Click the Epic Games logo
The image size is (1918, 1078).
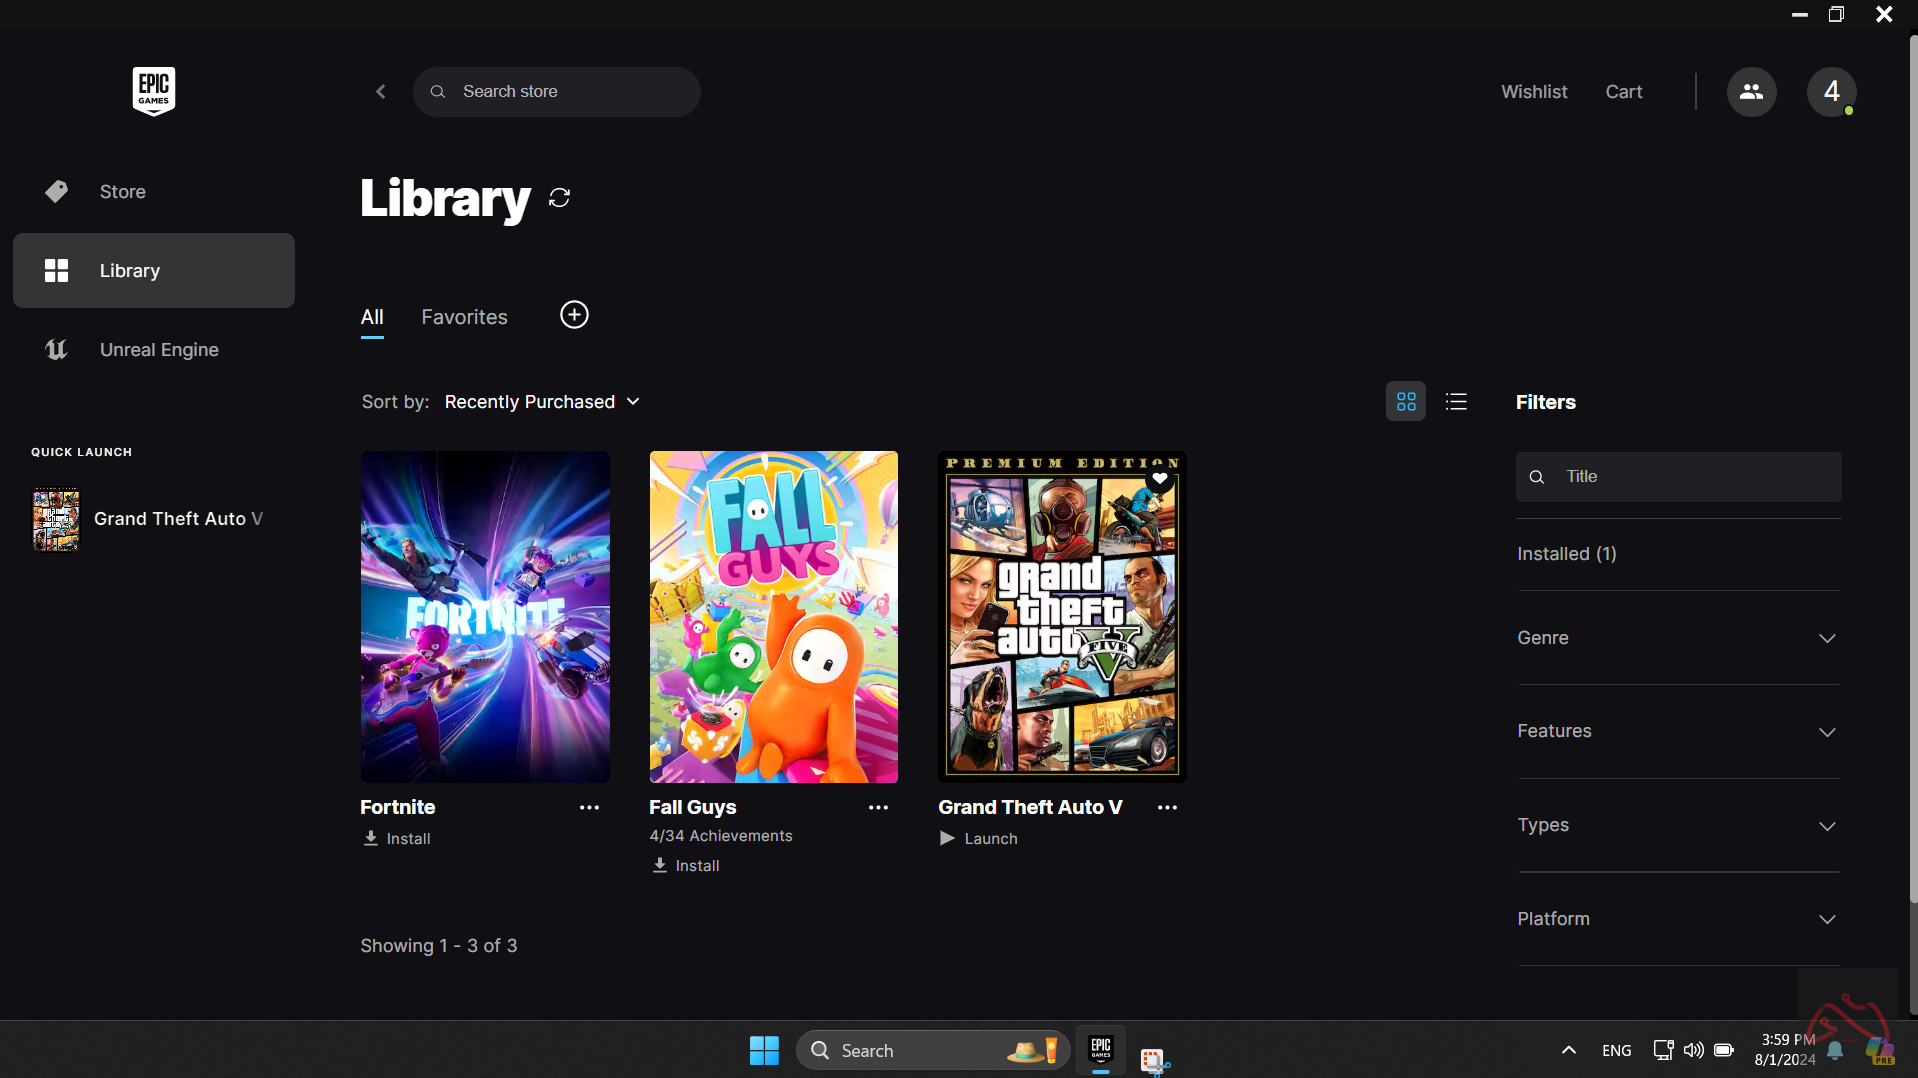[153, 91]
